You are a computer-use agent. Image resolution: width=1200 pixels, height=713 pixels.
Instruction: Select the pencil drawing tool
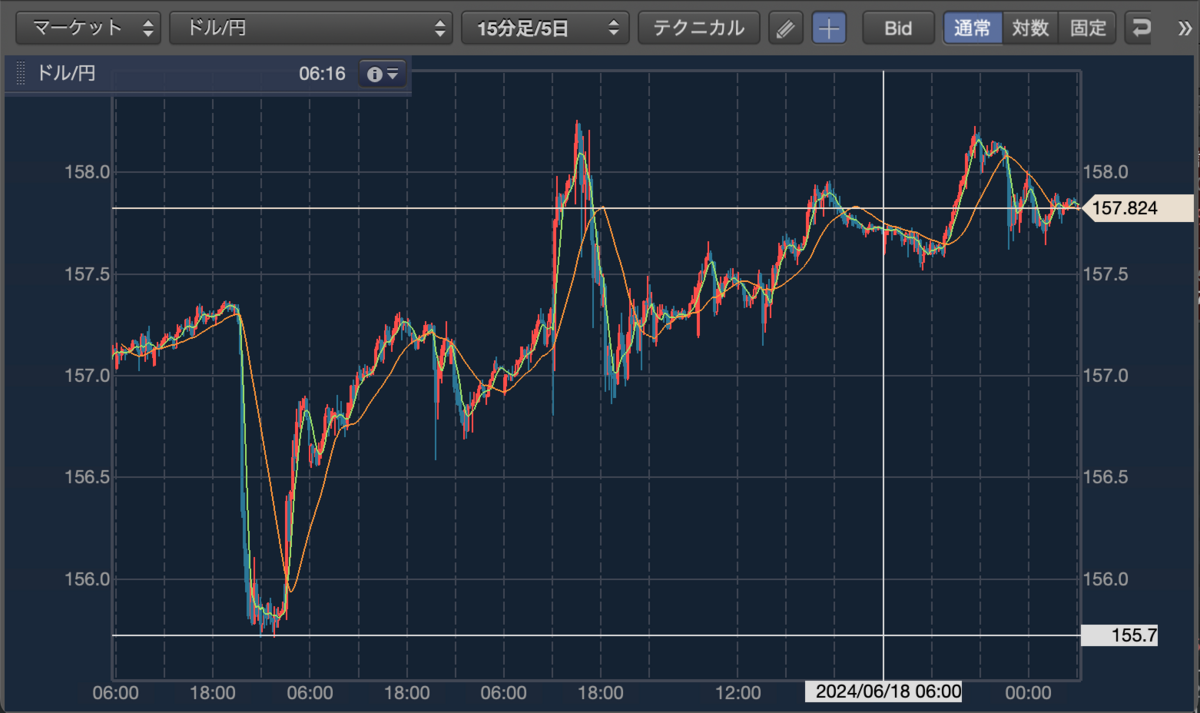[x=786, y=28]
